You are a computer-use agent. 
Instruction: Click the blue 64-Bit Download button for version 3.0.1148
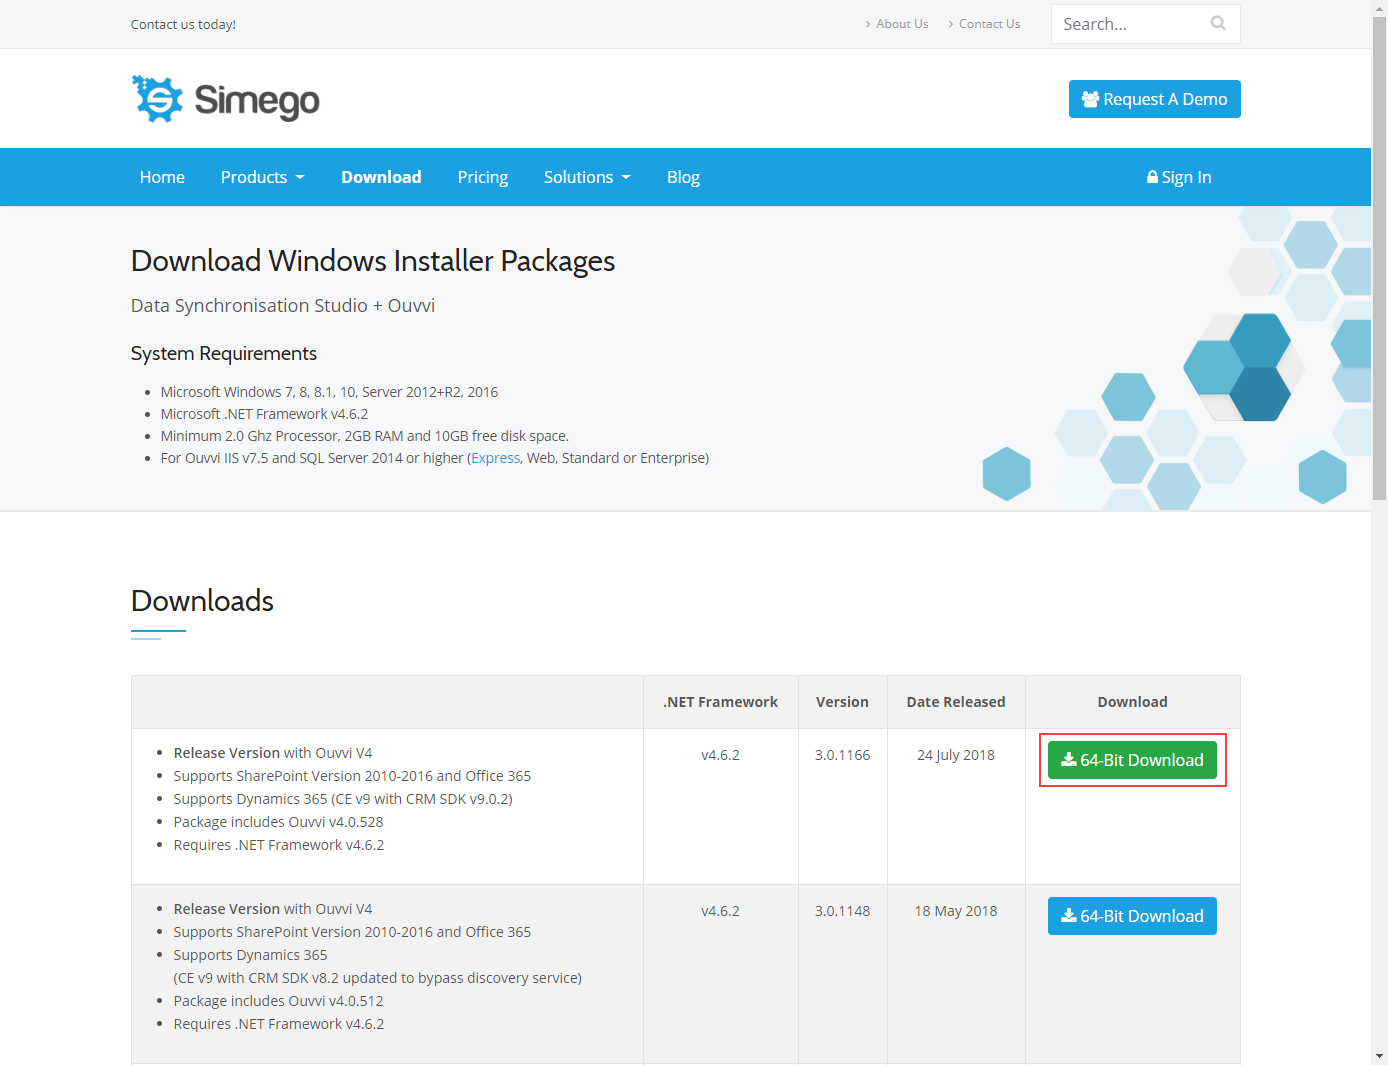tap(1132, 916)
